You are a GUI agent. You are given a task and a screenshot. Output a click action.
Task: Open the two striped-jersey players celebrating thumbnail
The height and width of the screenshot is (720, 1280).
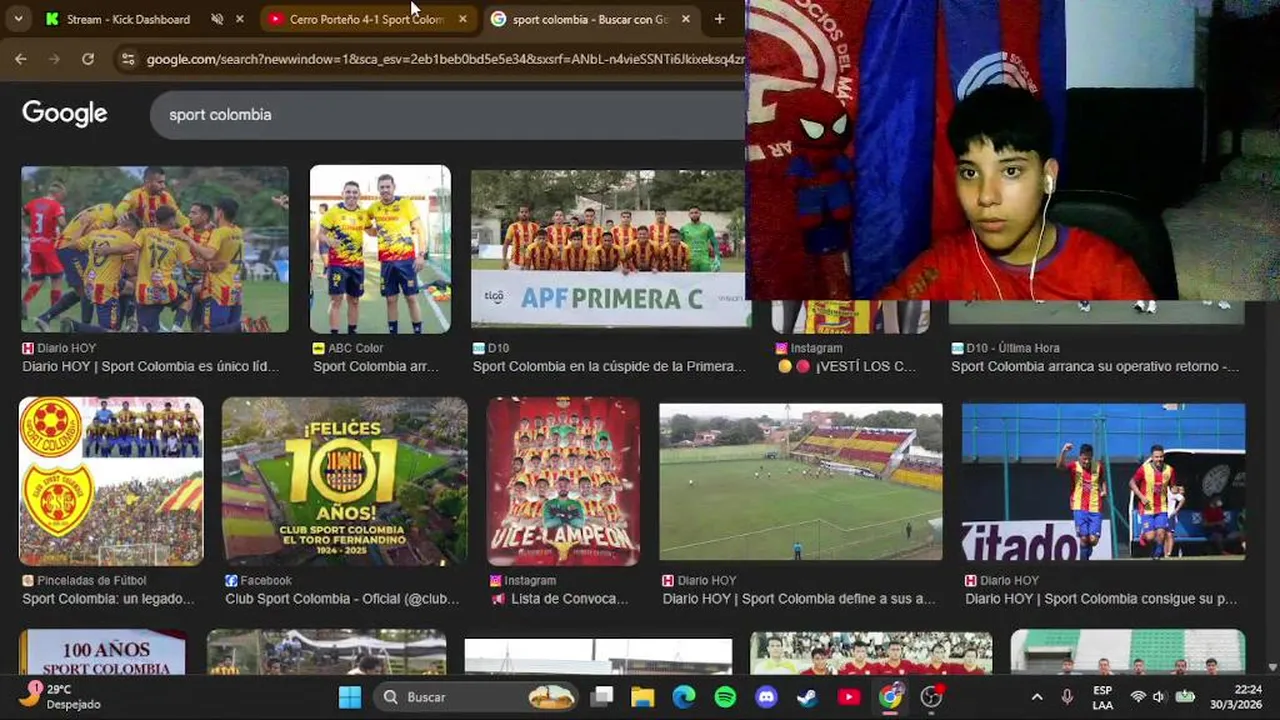point(1104,482)
